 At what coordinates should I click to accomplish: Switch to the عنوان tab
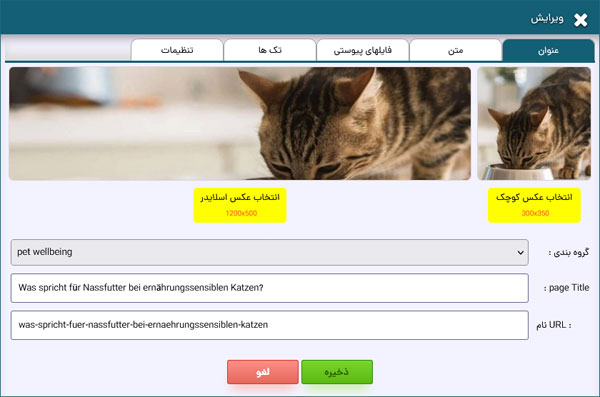[548, 50]
